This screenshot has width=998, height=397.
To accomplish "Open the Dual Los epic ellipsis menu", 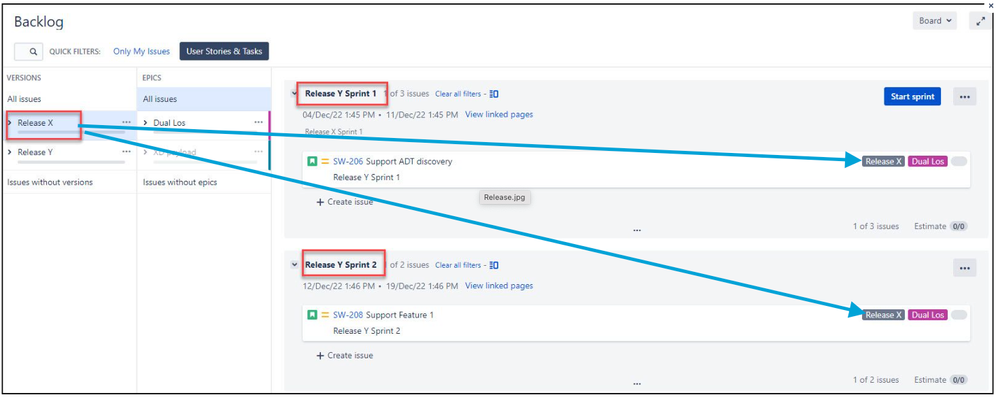I will point(258,122).
